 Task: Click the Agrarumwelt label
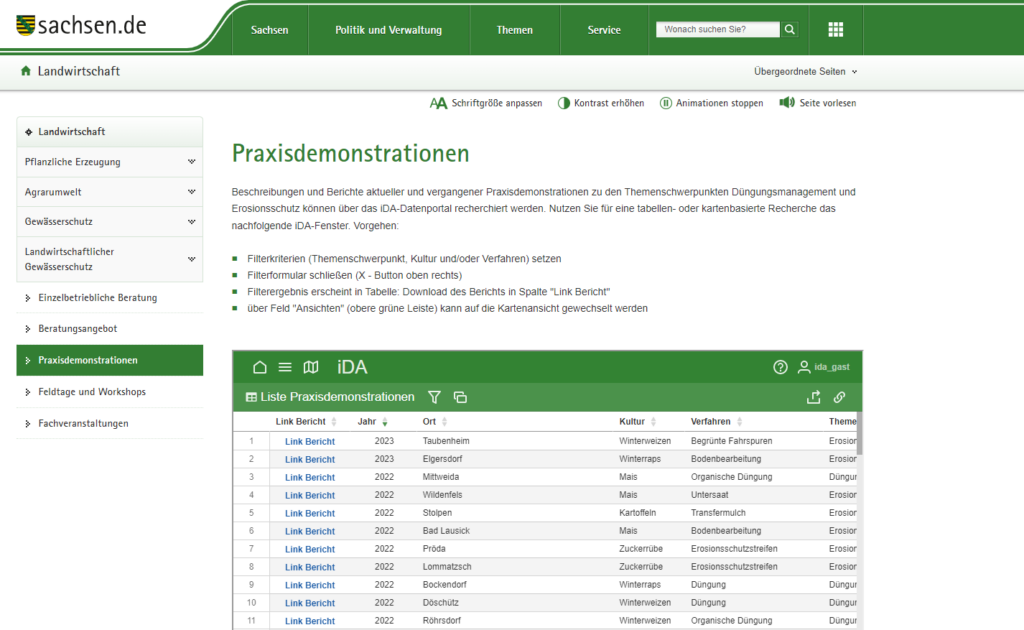(53, 192)
